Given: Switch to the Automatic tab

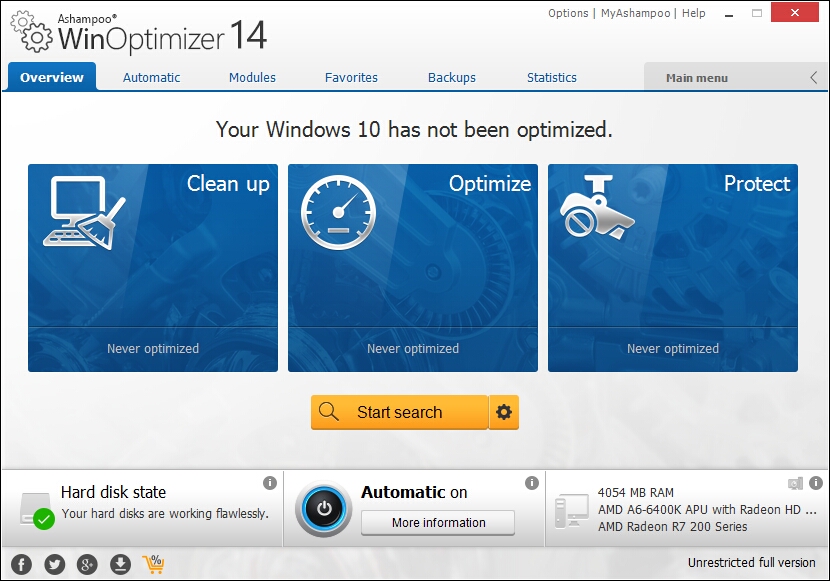Looking at the screenshot, I should (151, 78).
